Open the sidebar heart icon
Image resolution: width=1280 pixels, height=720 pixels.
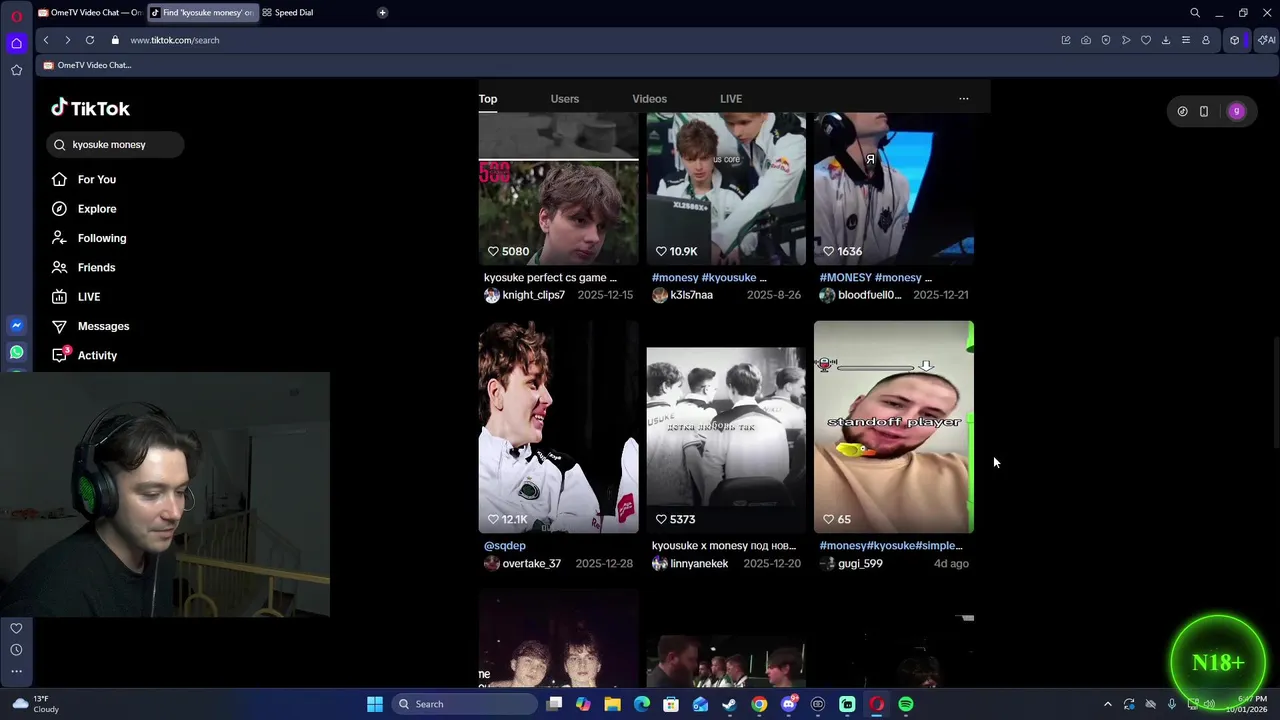click(x=16, y=628)
